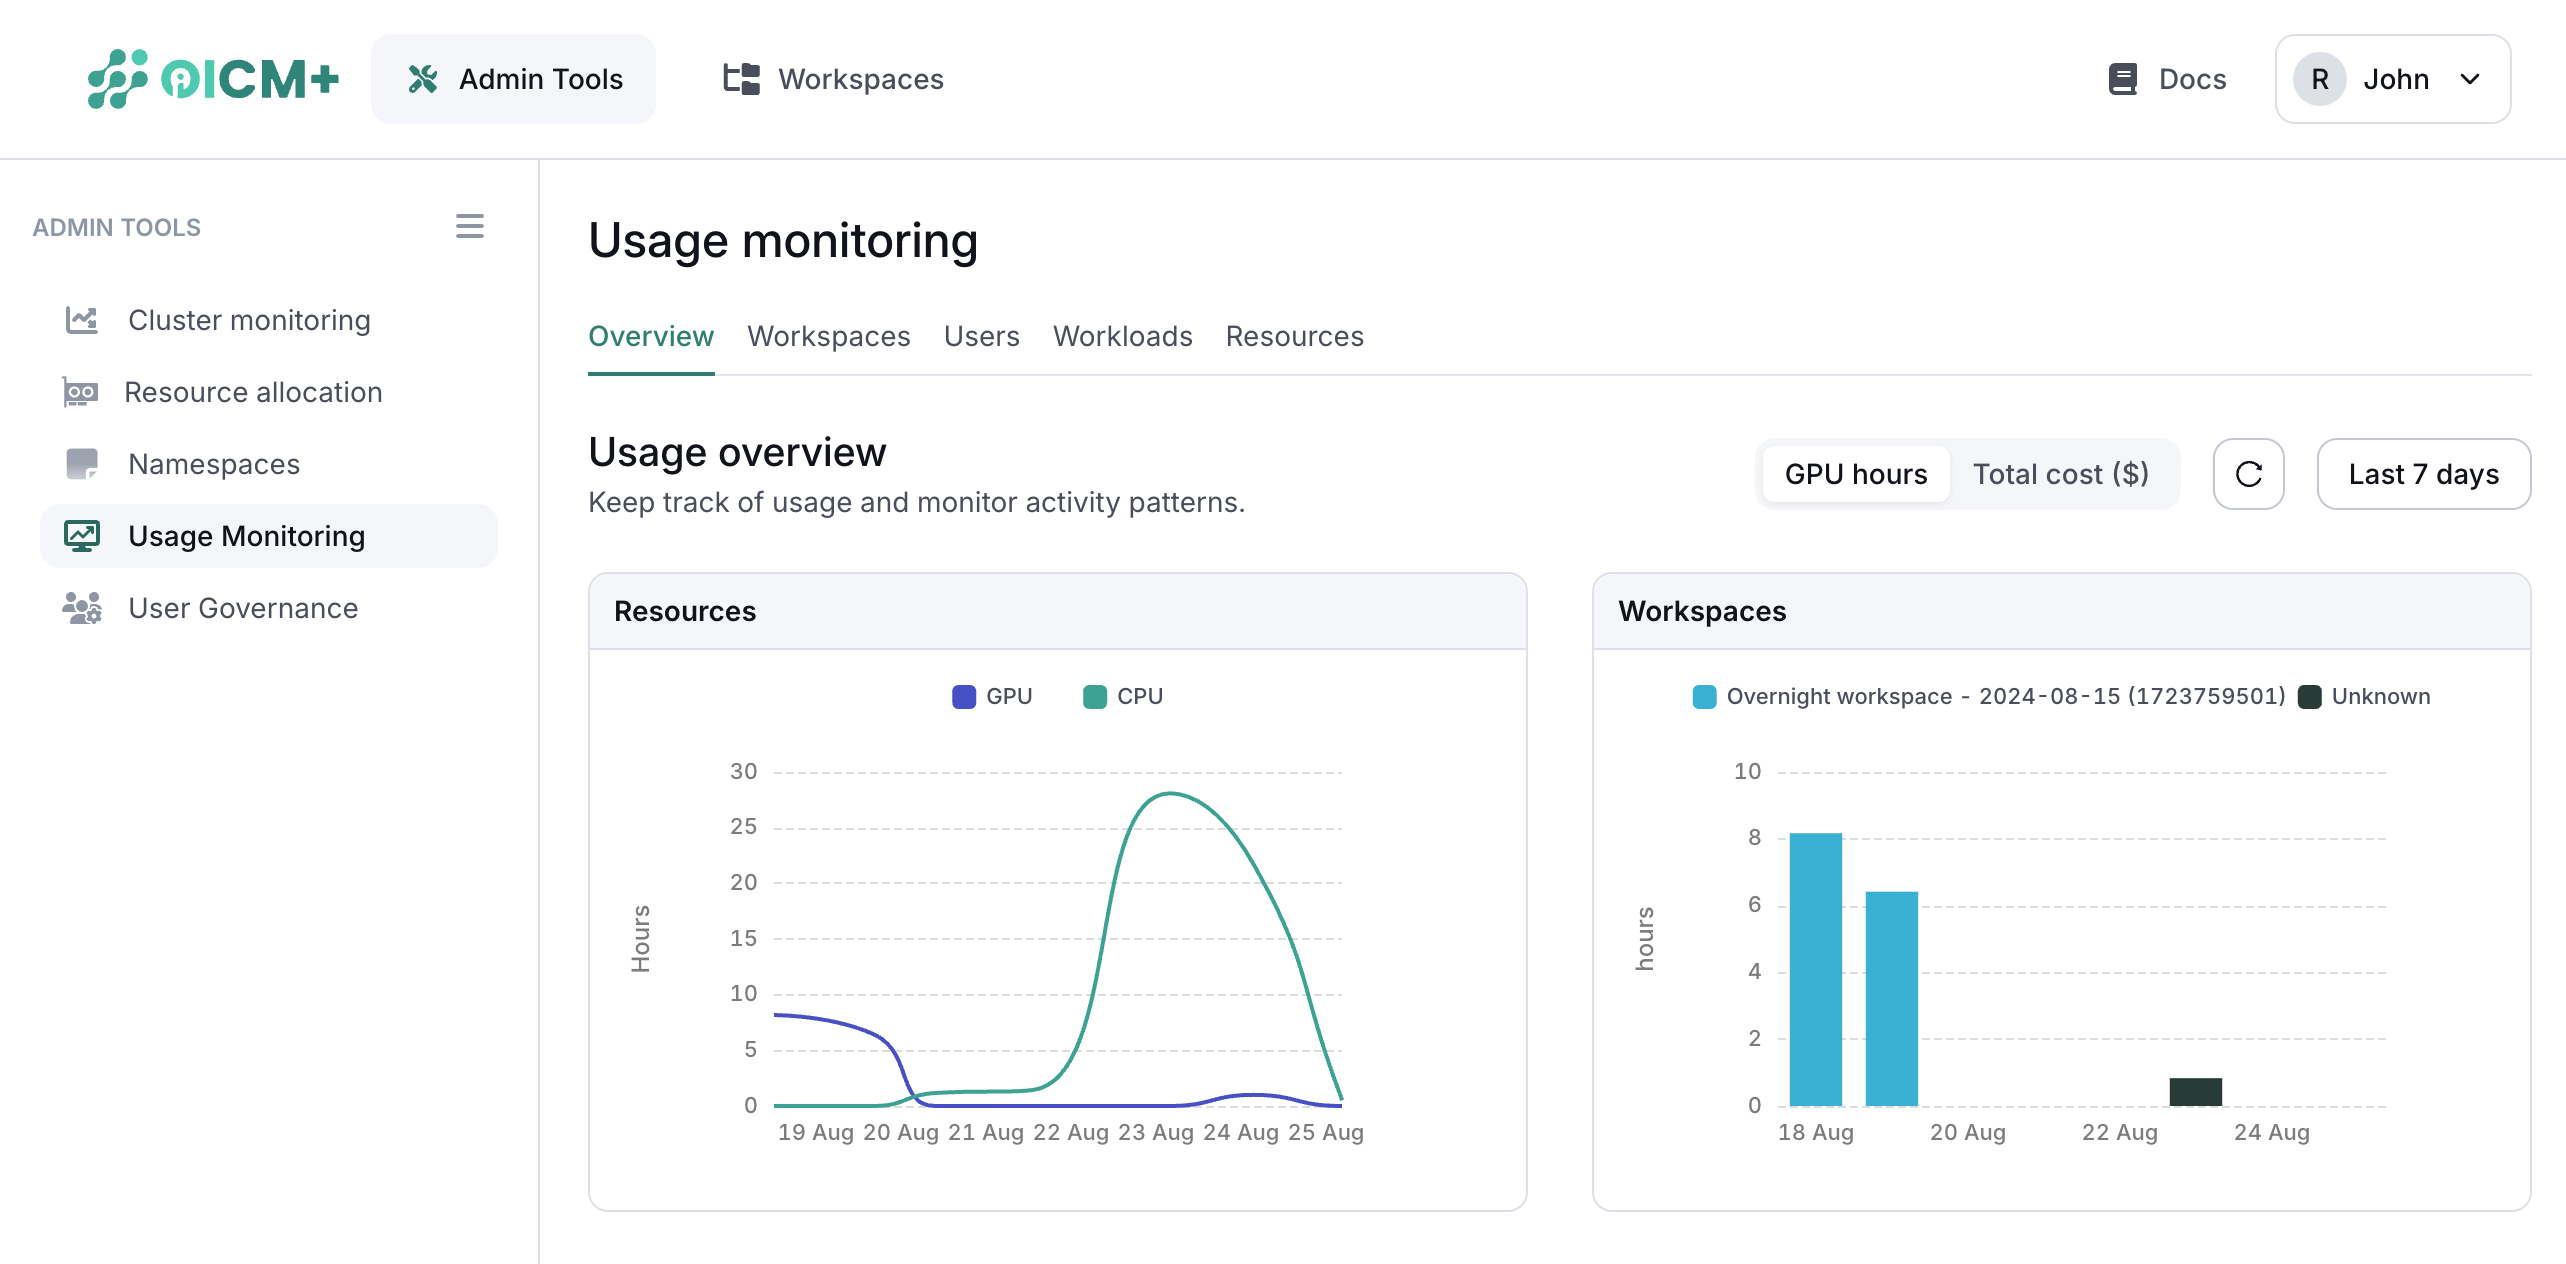Toggle Unknown series in Workspaces legend
The image size is (2566, 1264).
pyautogui.click(x=2365, y=697)
